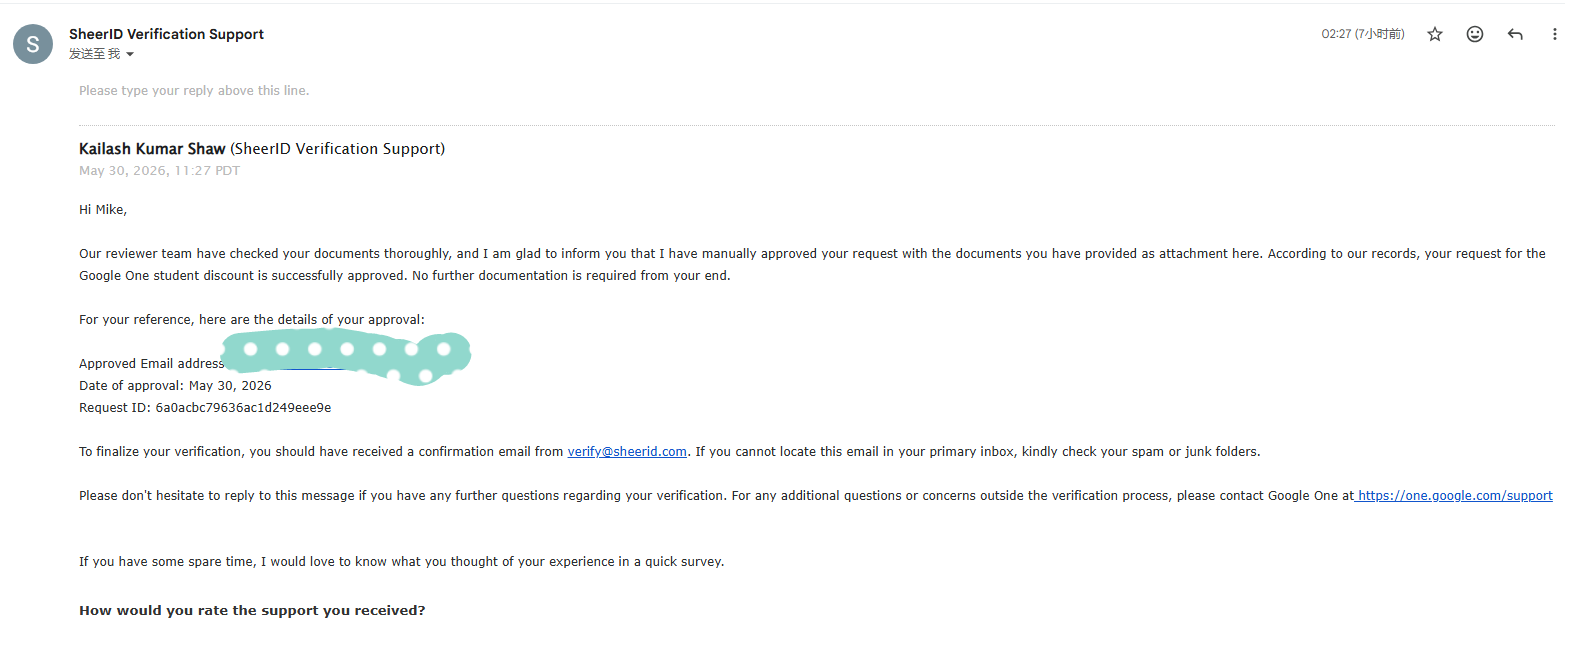1582x646 pixels.
Task: Open the verify@sheerid.com email link
Action: (x=627, y=452)
